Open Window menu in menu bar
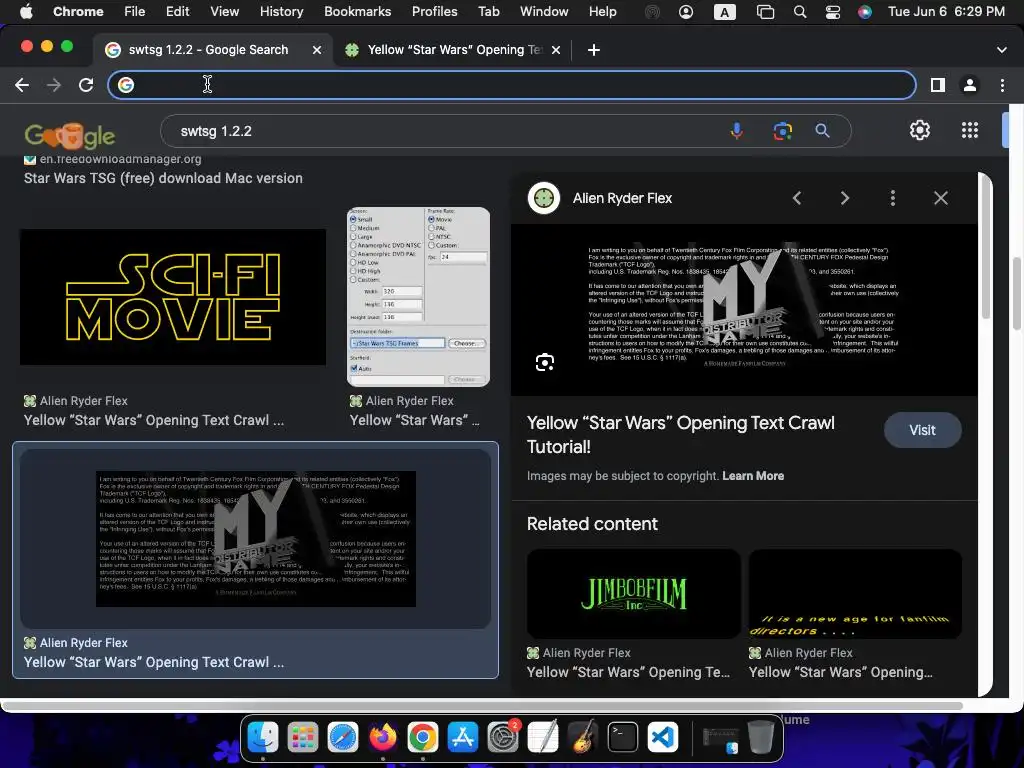The image size is (1024, 768). click(544, 11)
